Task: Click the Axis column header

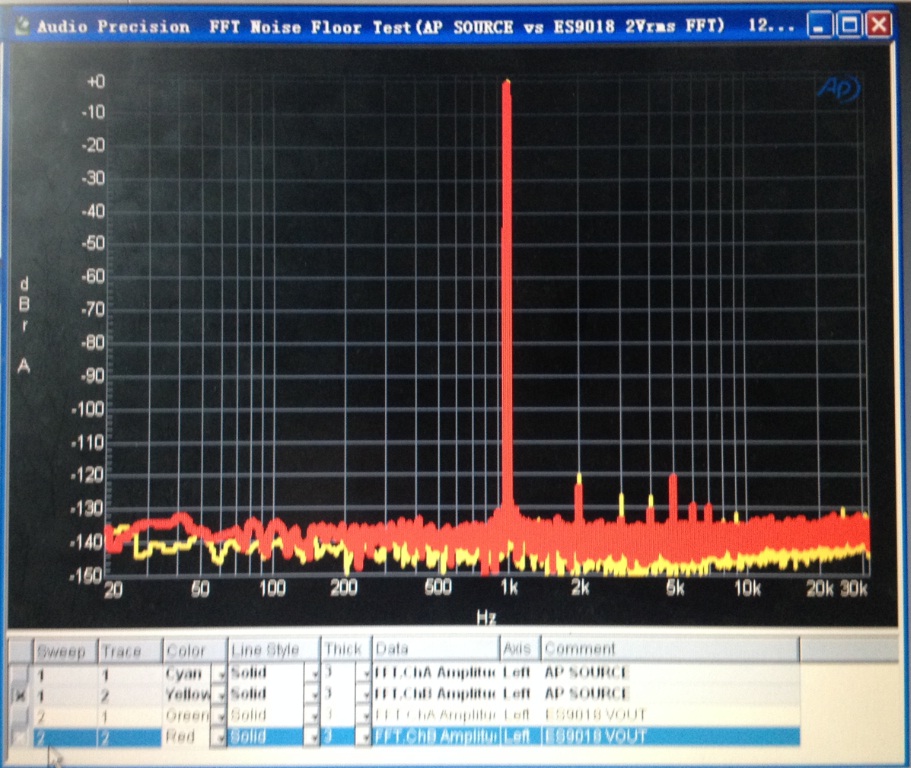Action: pyautogui.click(x=520, y=648)
